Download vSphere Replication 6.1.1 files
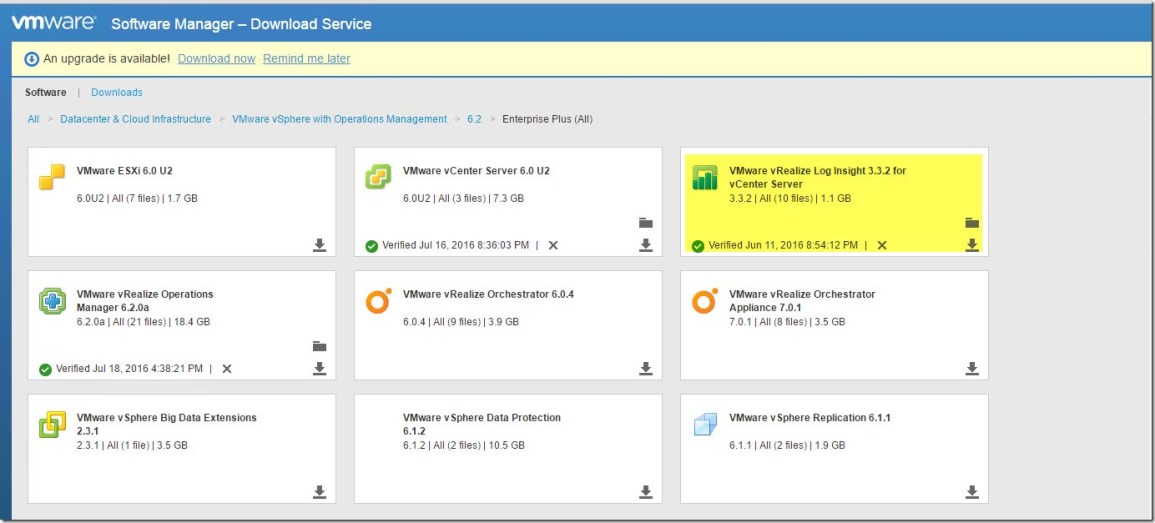This screenshot has width=1155, height=523. (971, 492)
